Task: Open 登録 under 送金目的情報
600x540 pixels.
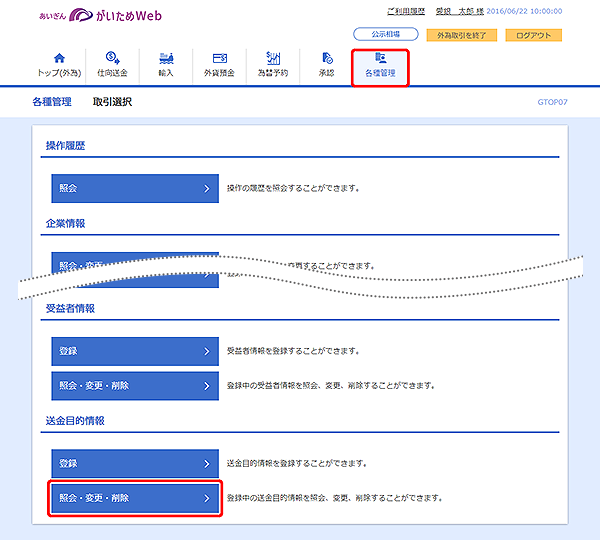Action: click(135, 463)
